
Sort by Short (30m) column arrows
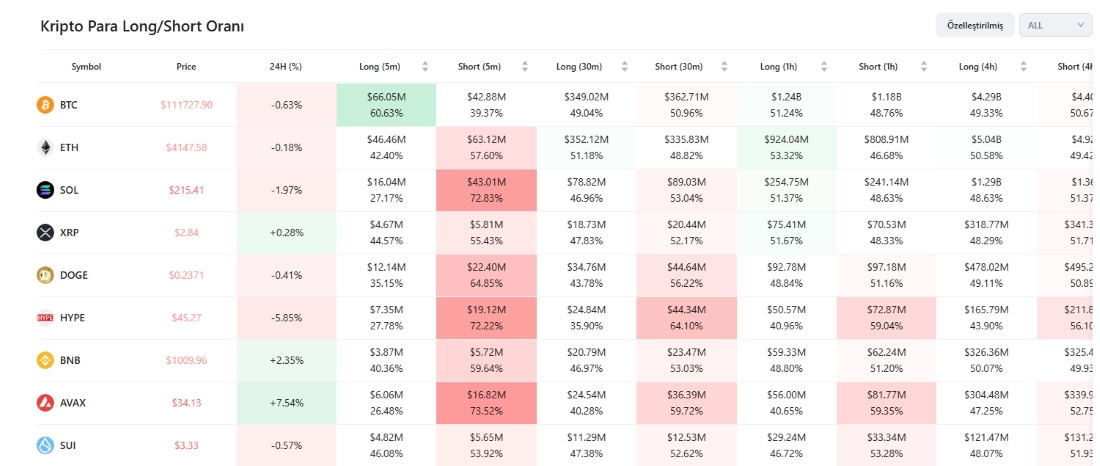tap(724, 67)
